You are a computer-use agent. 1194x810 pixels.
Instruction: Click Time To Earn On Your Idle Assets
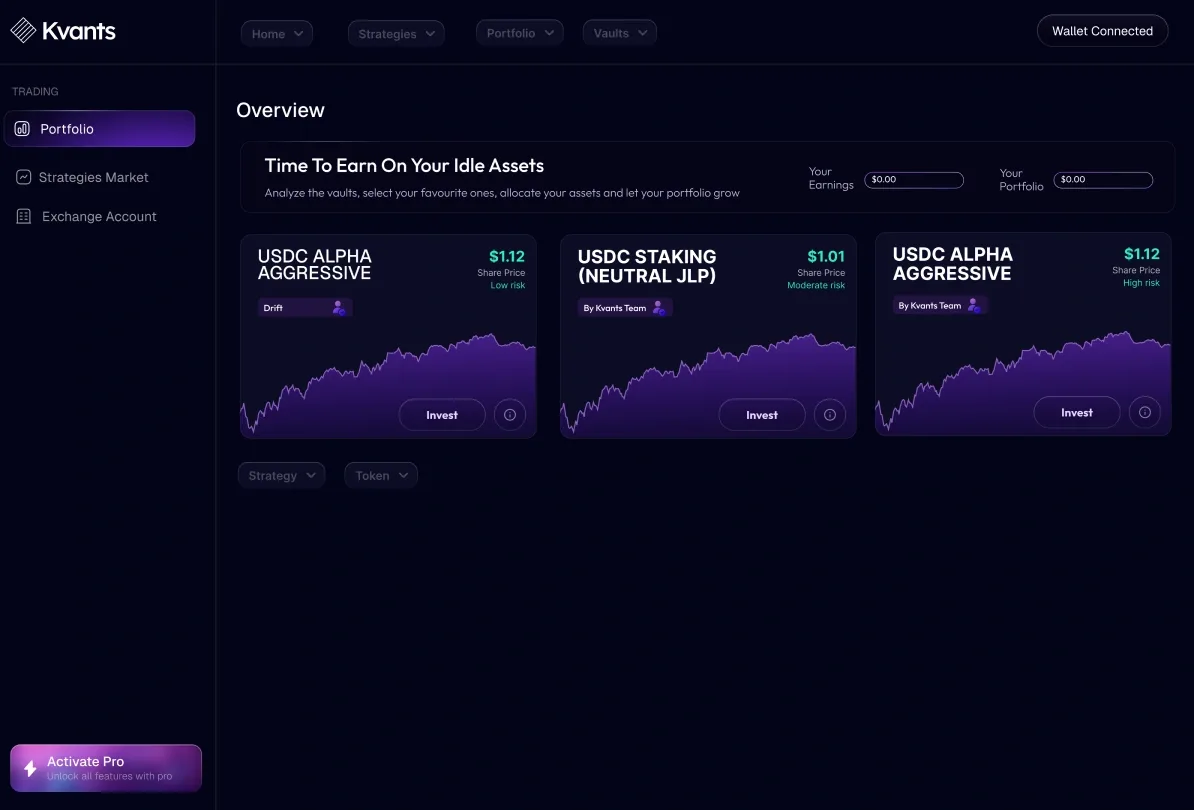click(x=404, y=166)
